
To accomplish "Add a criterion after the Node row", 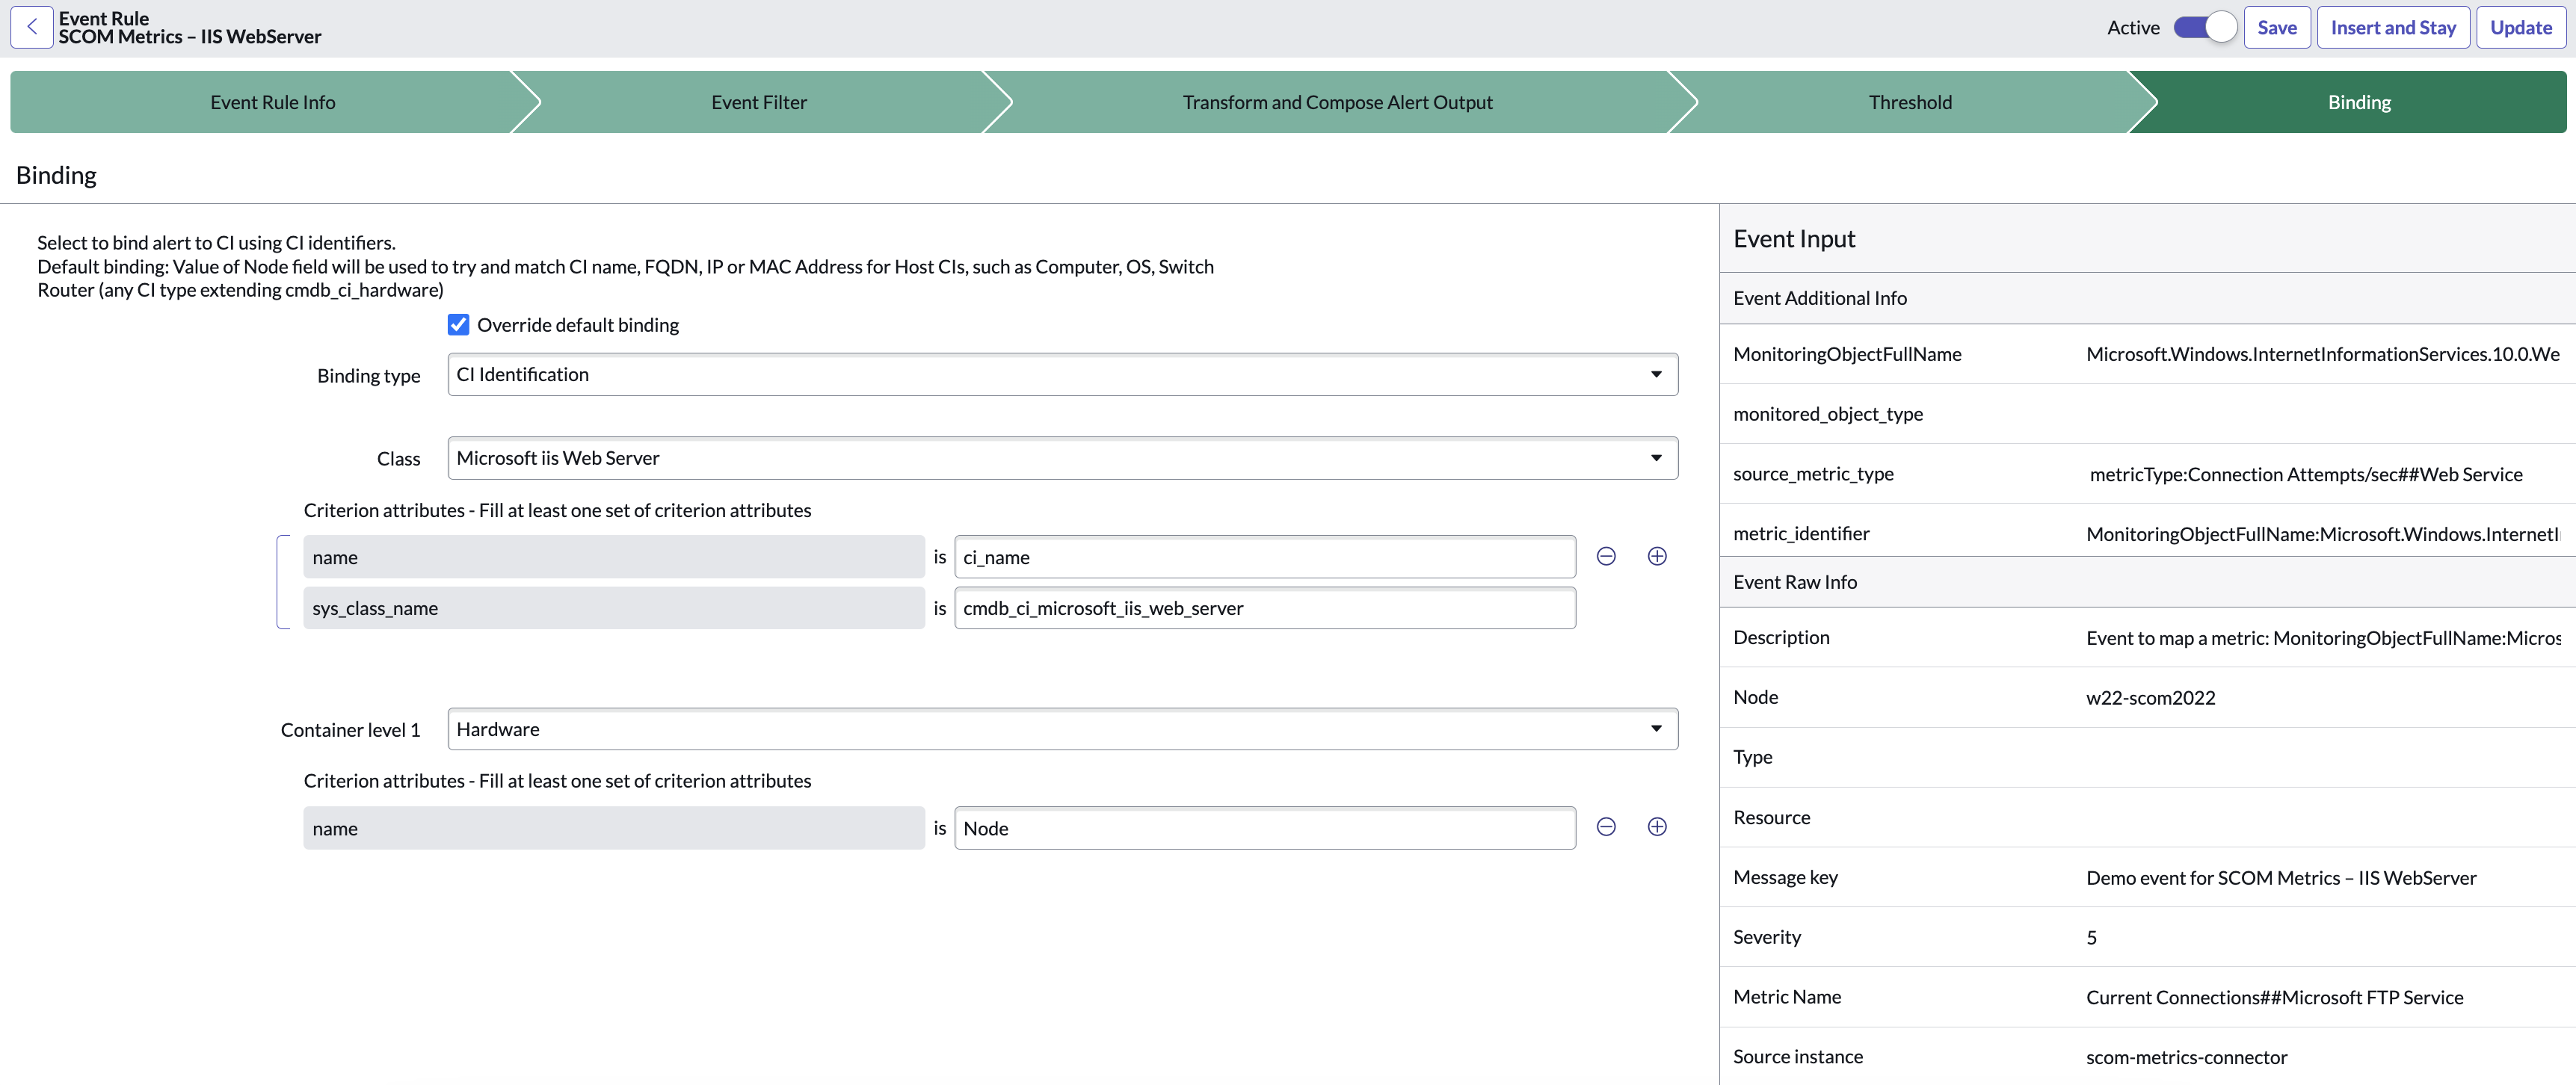I will point(1657,827).
